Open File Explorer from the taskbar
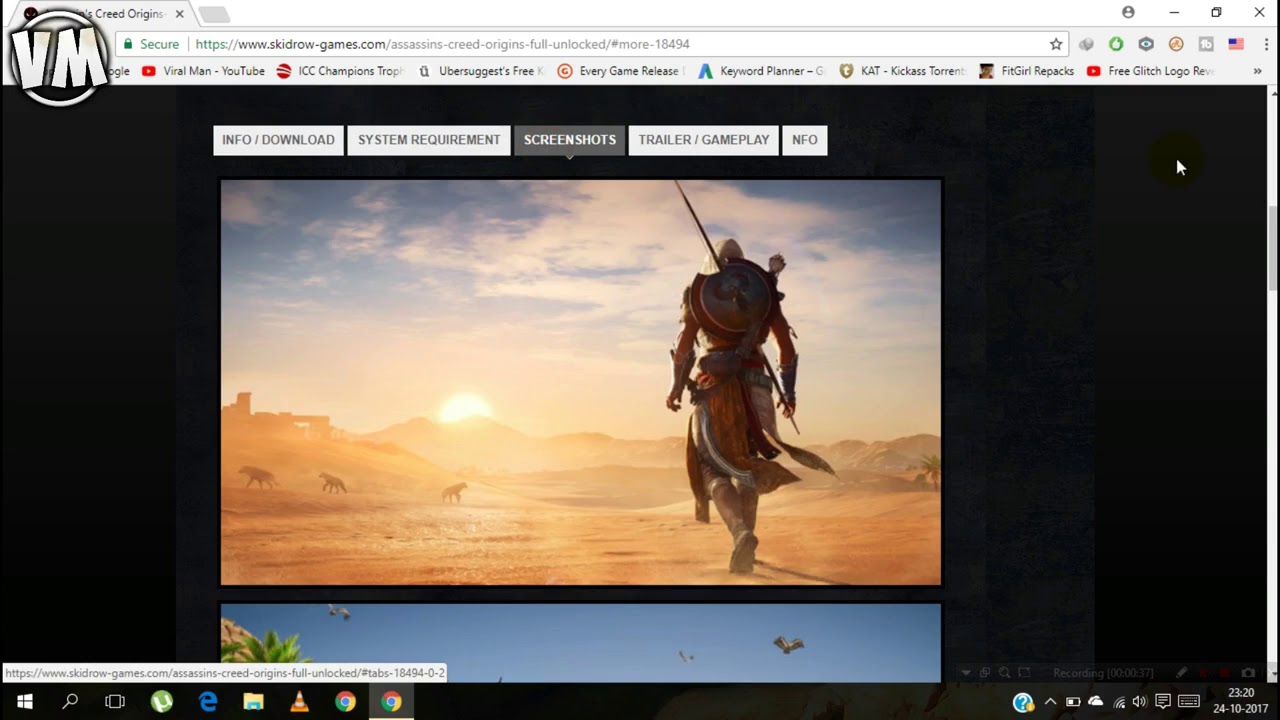 point(253,702)
